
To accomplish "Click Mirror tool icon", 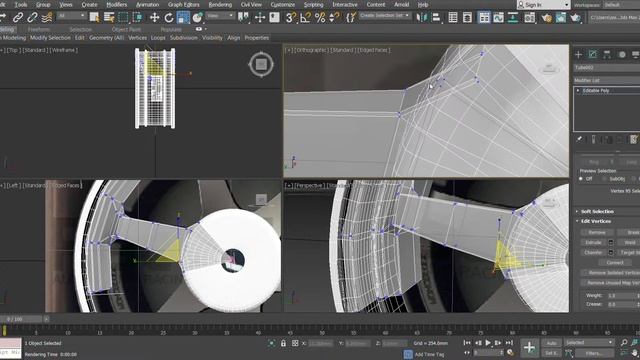I will pos(421,17).
